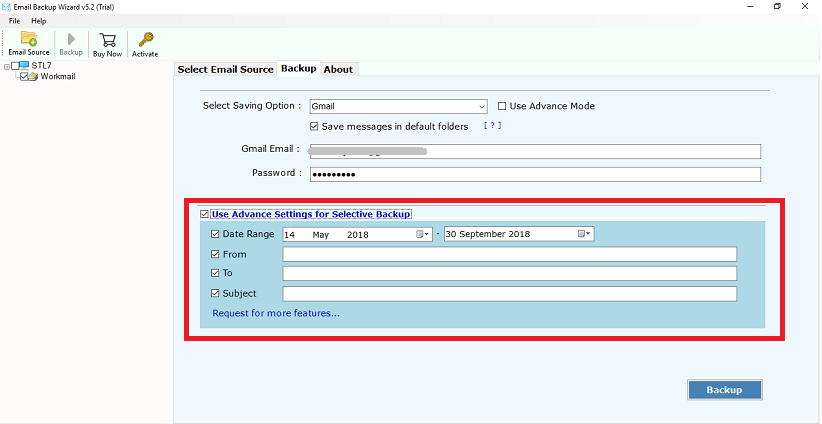Viewport: 822px width, 424px height.
Task: Maximize the Email Backup Wizard window
Action: [x=777, y=6]
